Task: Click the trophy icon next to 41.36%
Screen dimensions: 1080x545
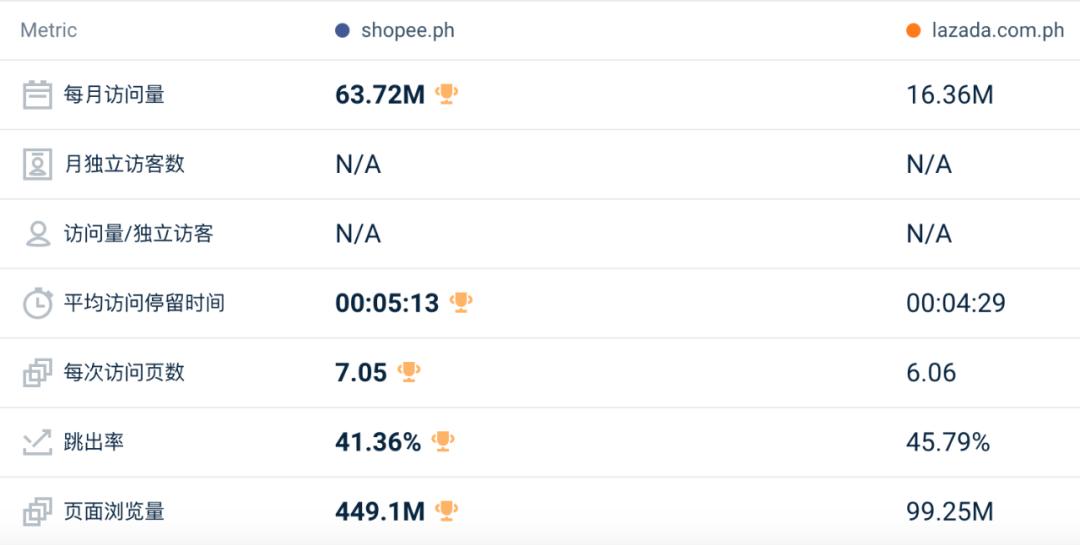Action: (x=443, y=442)
